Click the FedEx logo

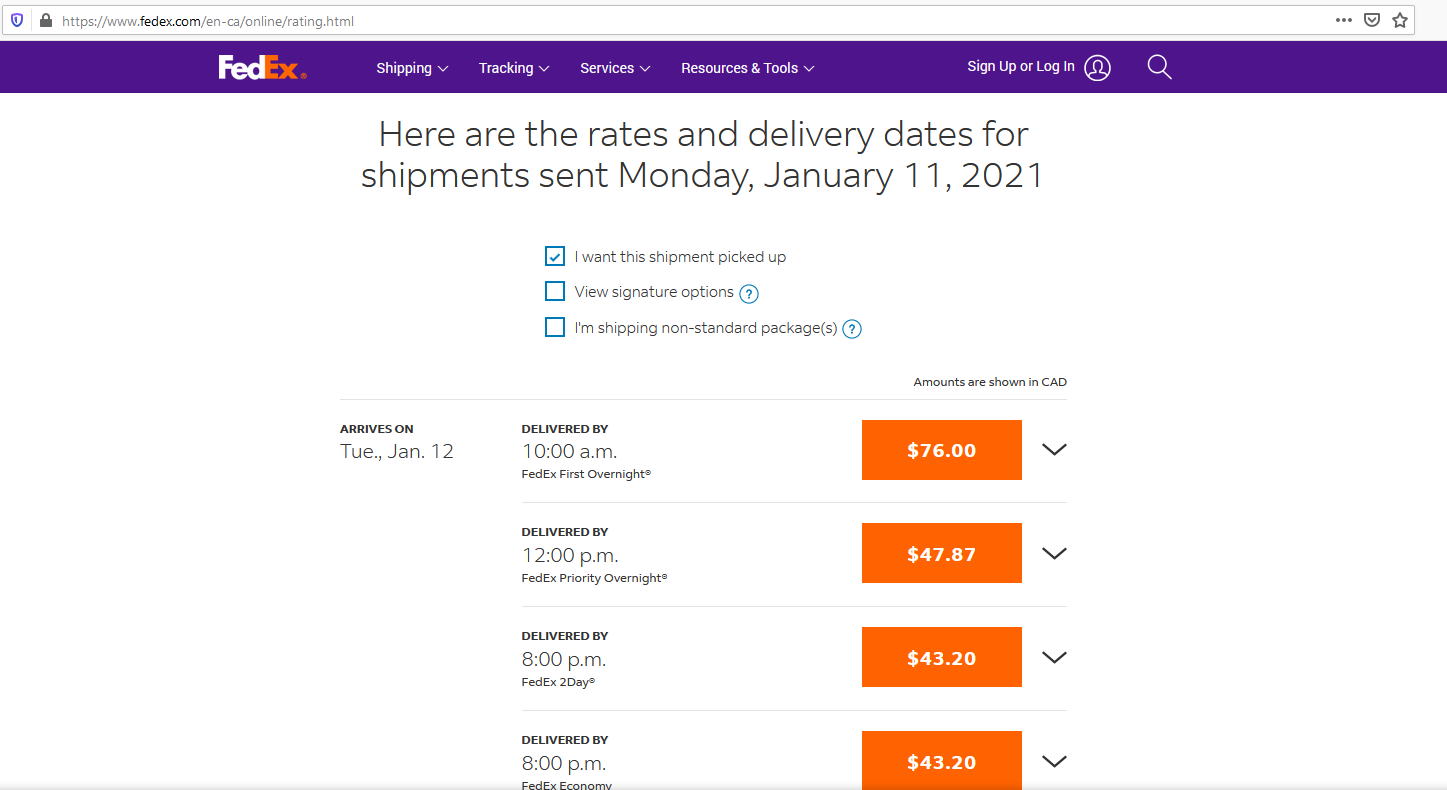(261, 66)
